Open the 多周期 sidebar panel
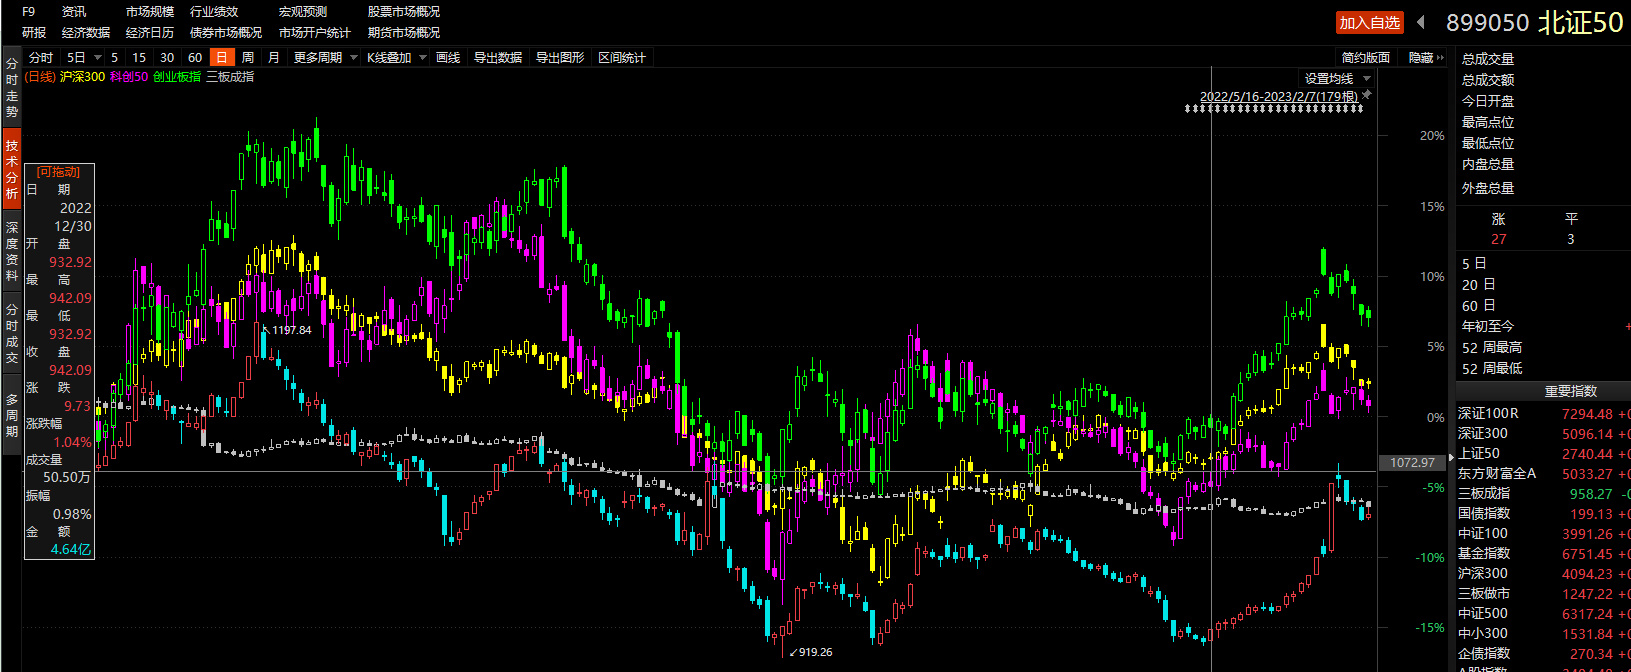The width and height of the screenshot is (1631, 672). coord(11,415)
